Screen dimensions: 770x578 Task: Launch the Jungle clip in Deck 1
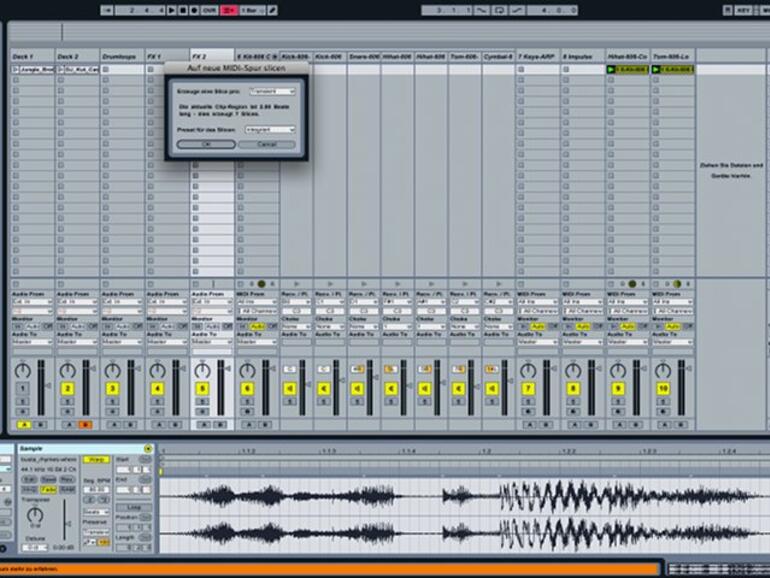click(16, 70)
